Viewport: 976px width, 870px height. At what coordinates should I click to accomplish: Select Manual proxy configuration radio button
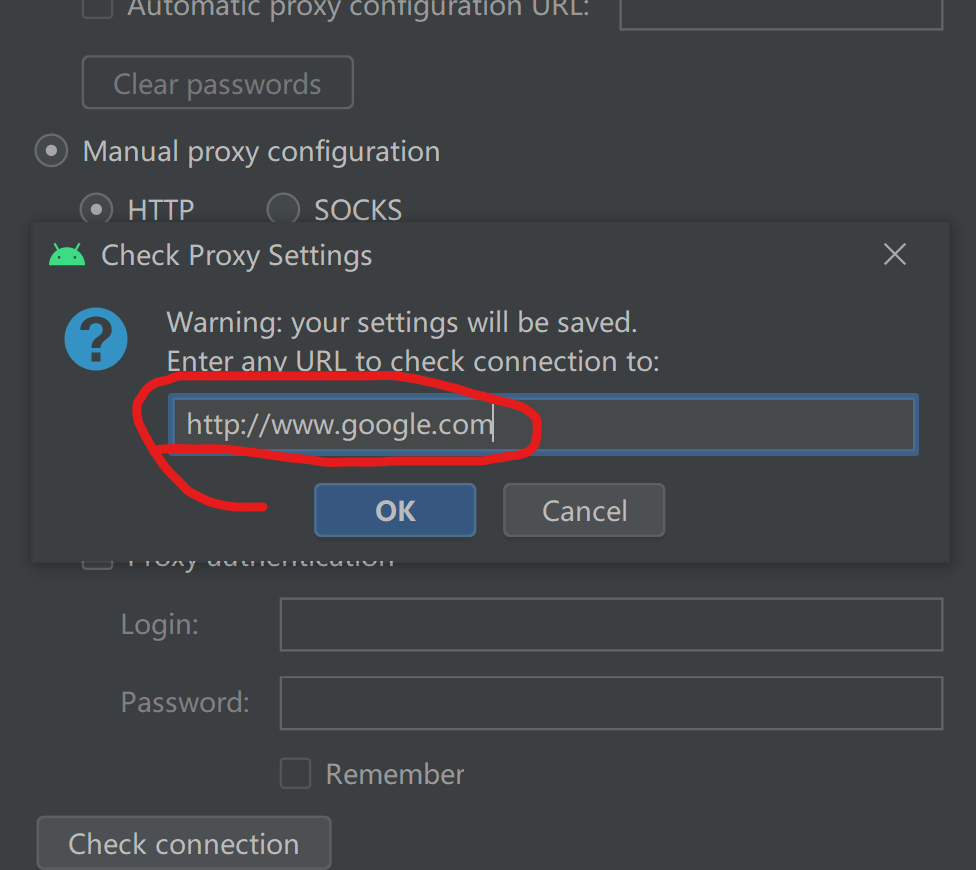coord(51,151)
